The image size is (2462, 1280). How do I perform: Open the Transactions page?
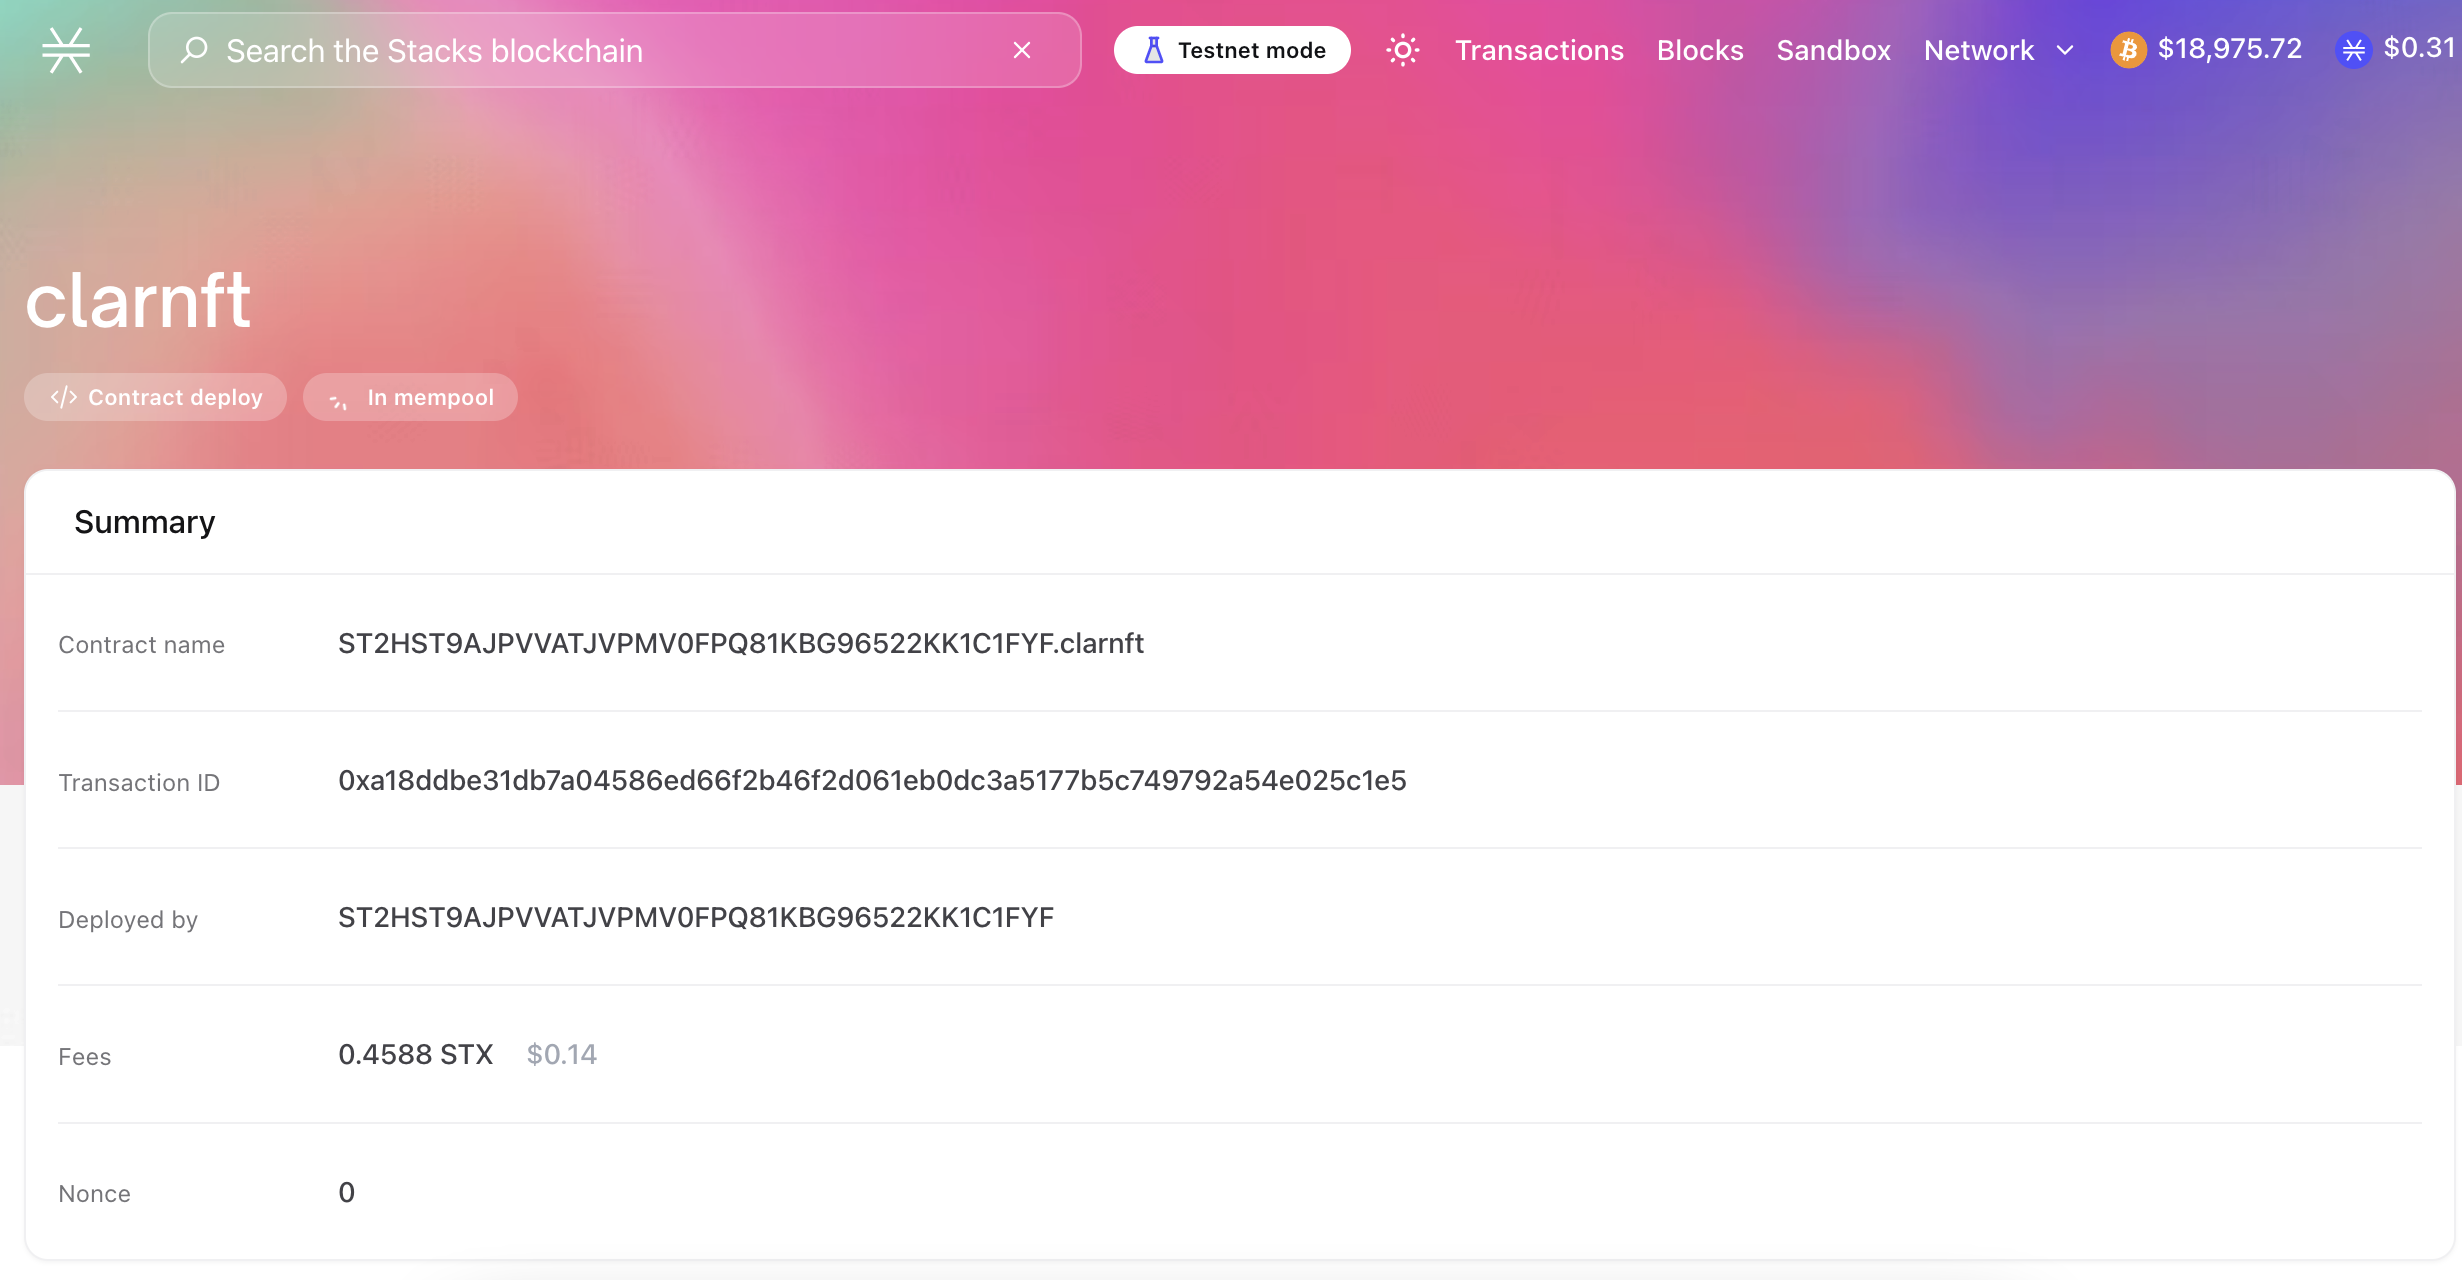coord(1538,50)
